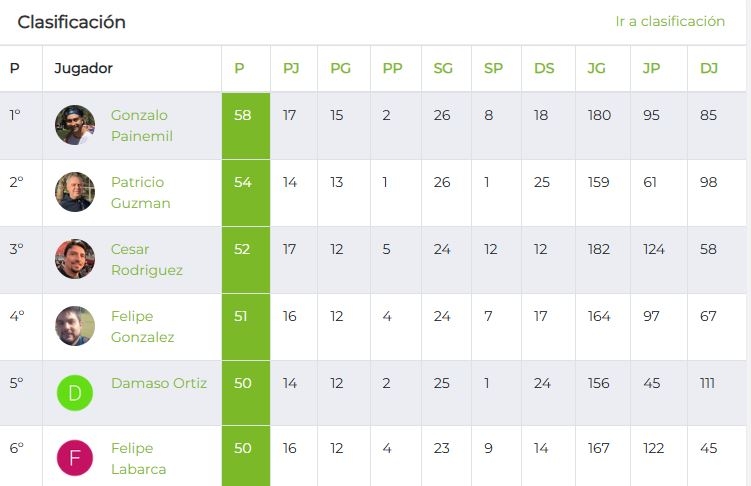Visit Cesar Rodriguez player page
751x486 pixels.
click(147, 260)
